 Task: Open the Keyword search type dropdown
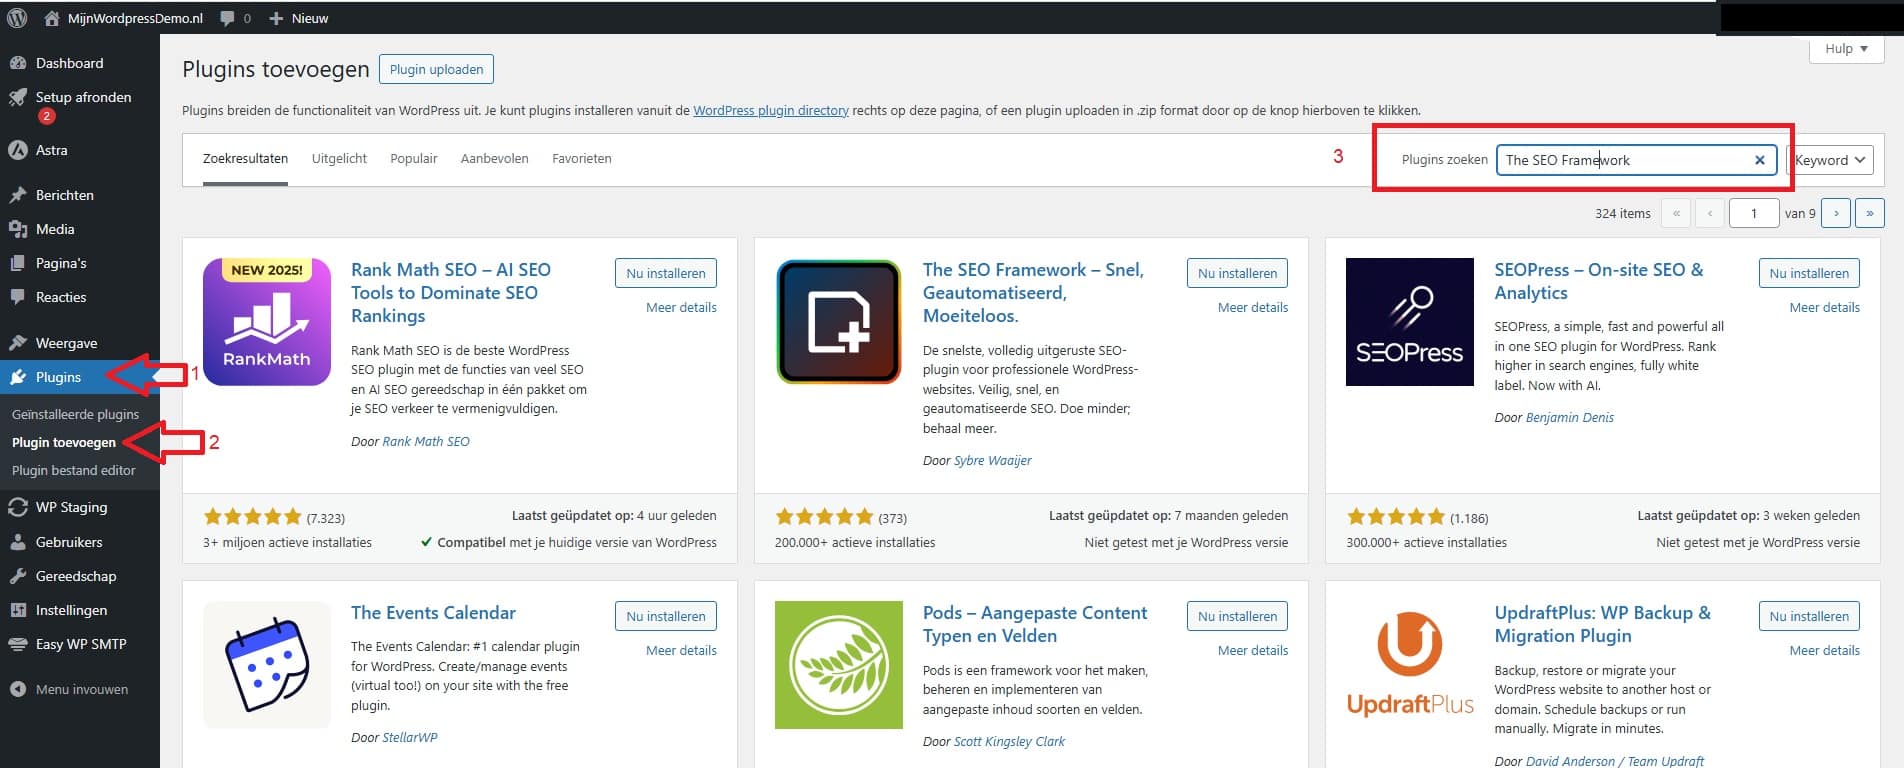[1830, 160]
